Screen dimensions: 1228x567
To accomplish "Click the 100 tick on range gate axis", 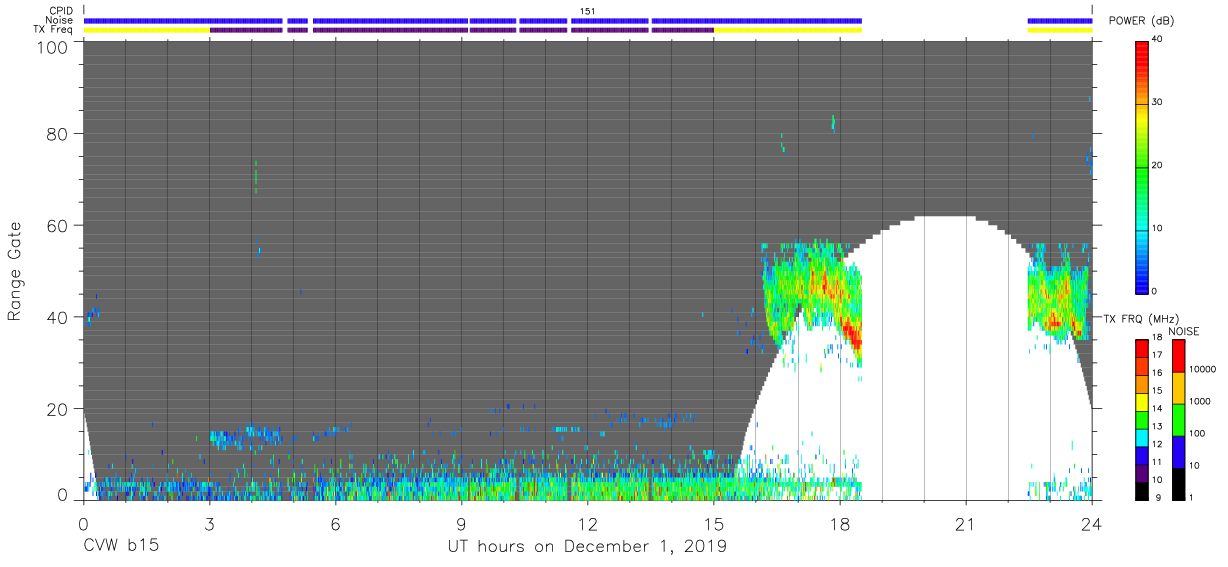I will click(x=51, y=47).
